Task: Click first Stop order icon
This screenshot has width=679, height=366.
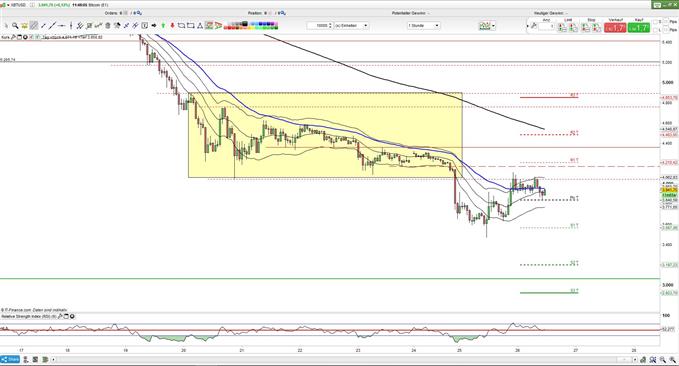Action: click(x=585, y=27)
